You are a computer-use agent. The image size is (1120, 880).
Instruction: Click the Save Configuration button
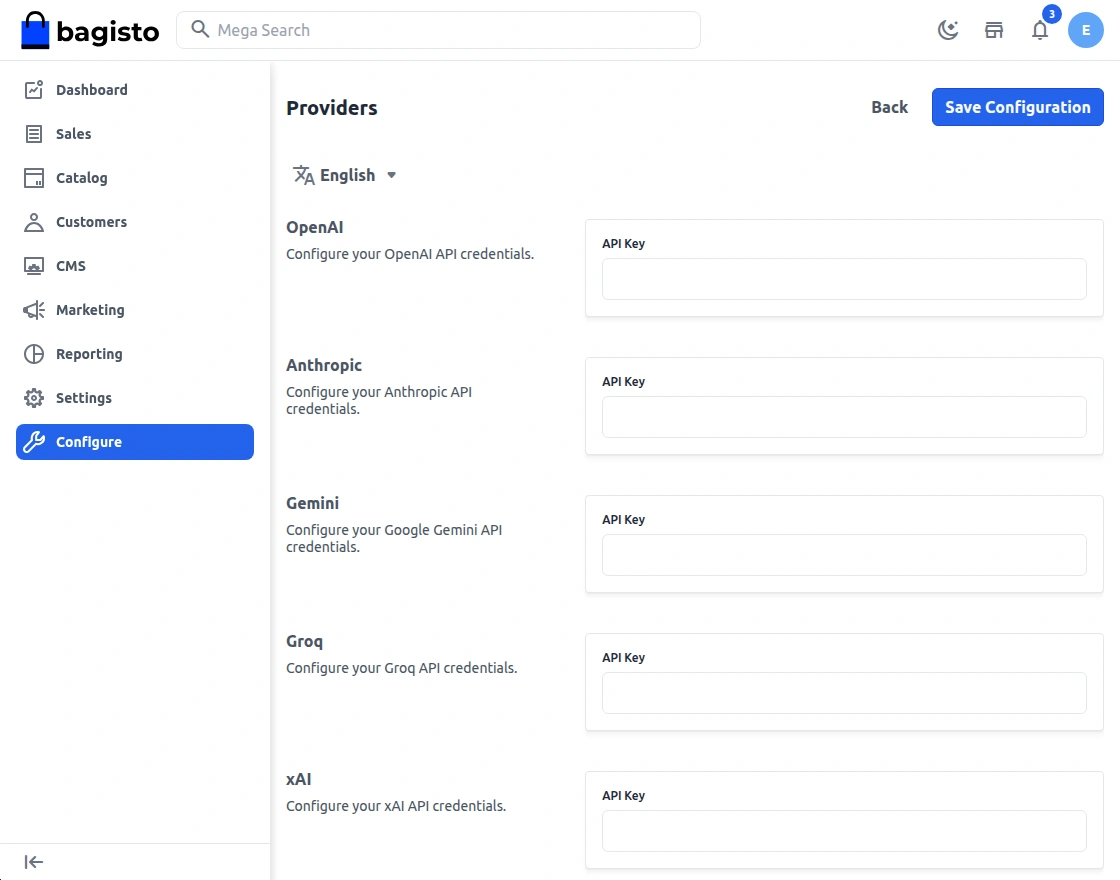point(1017,107)
